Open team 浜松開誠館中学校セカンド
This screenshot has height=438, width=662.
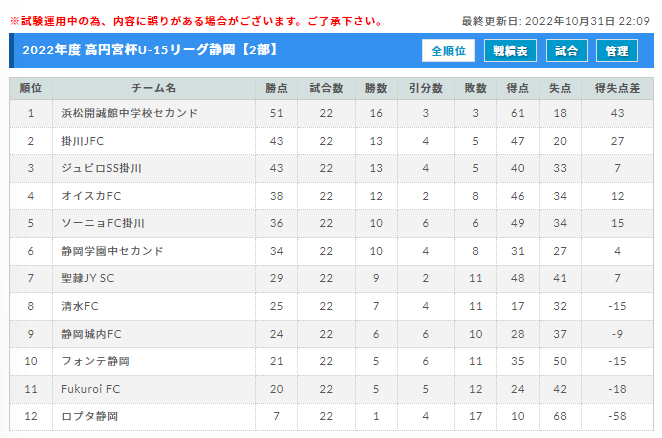pyautogui.click(x=129, y=113)
